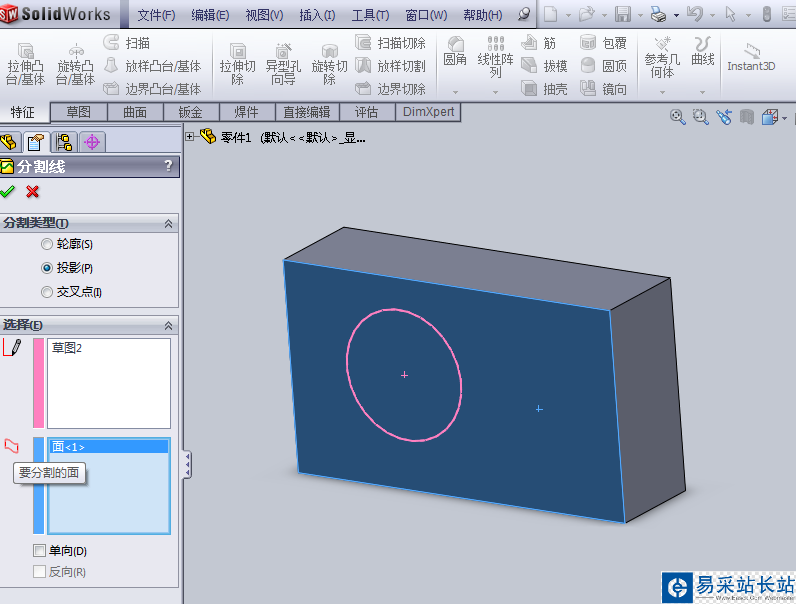
Task: Toggle the Reverse direction (反向) checkbox
Action: click(39, 572)
